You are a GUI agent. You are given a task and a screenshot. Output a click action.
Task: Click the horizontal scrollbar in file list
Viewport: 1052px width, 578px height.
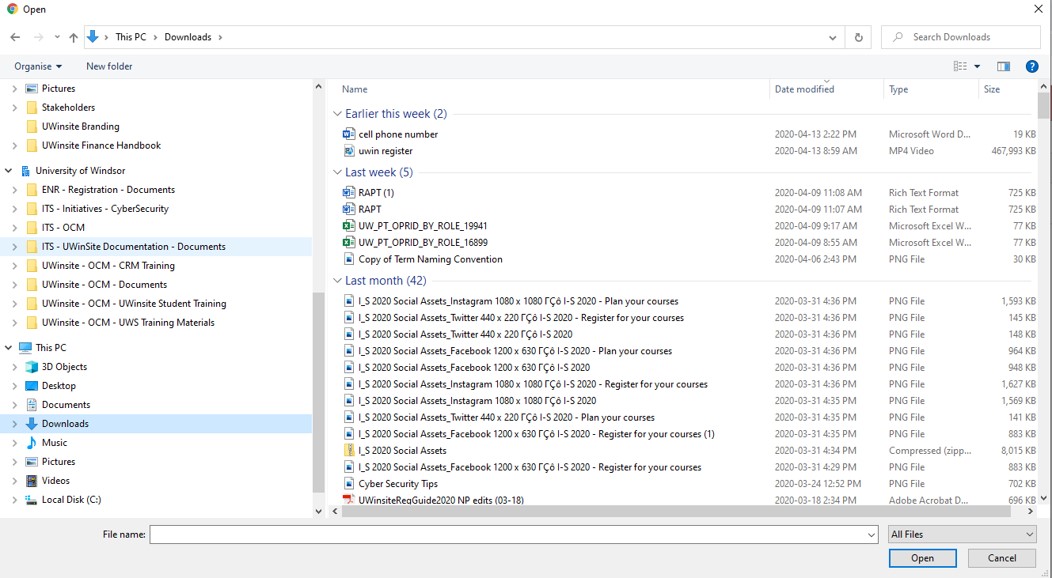600,511
